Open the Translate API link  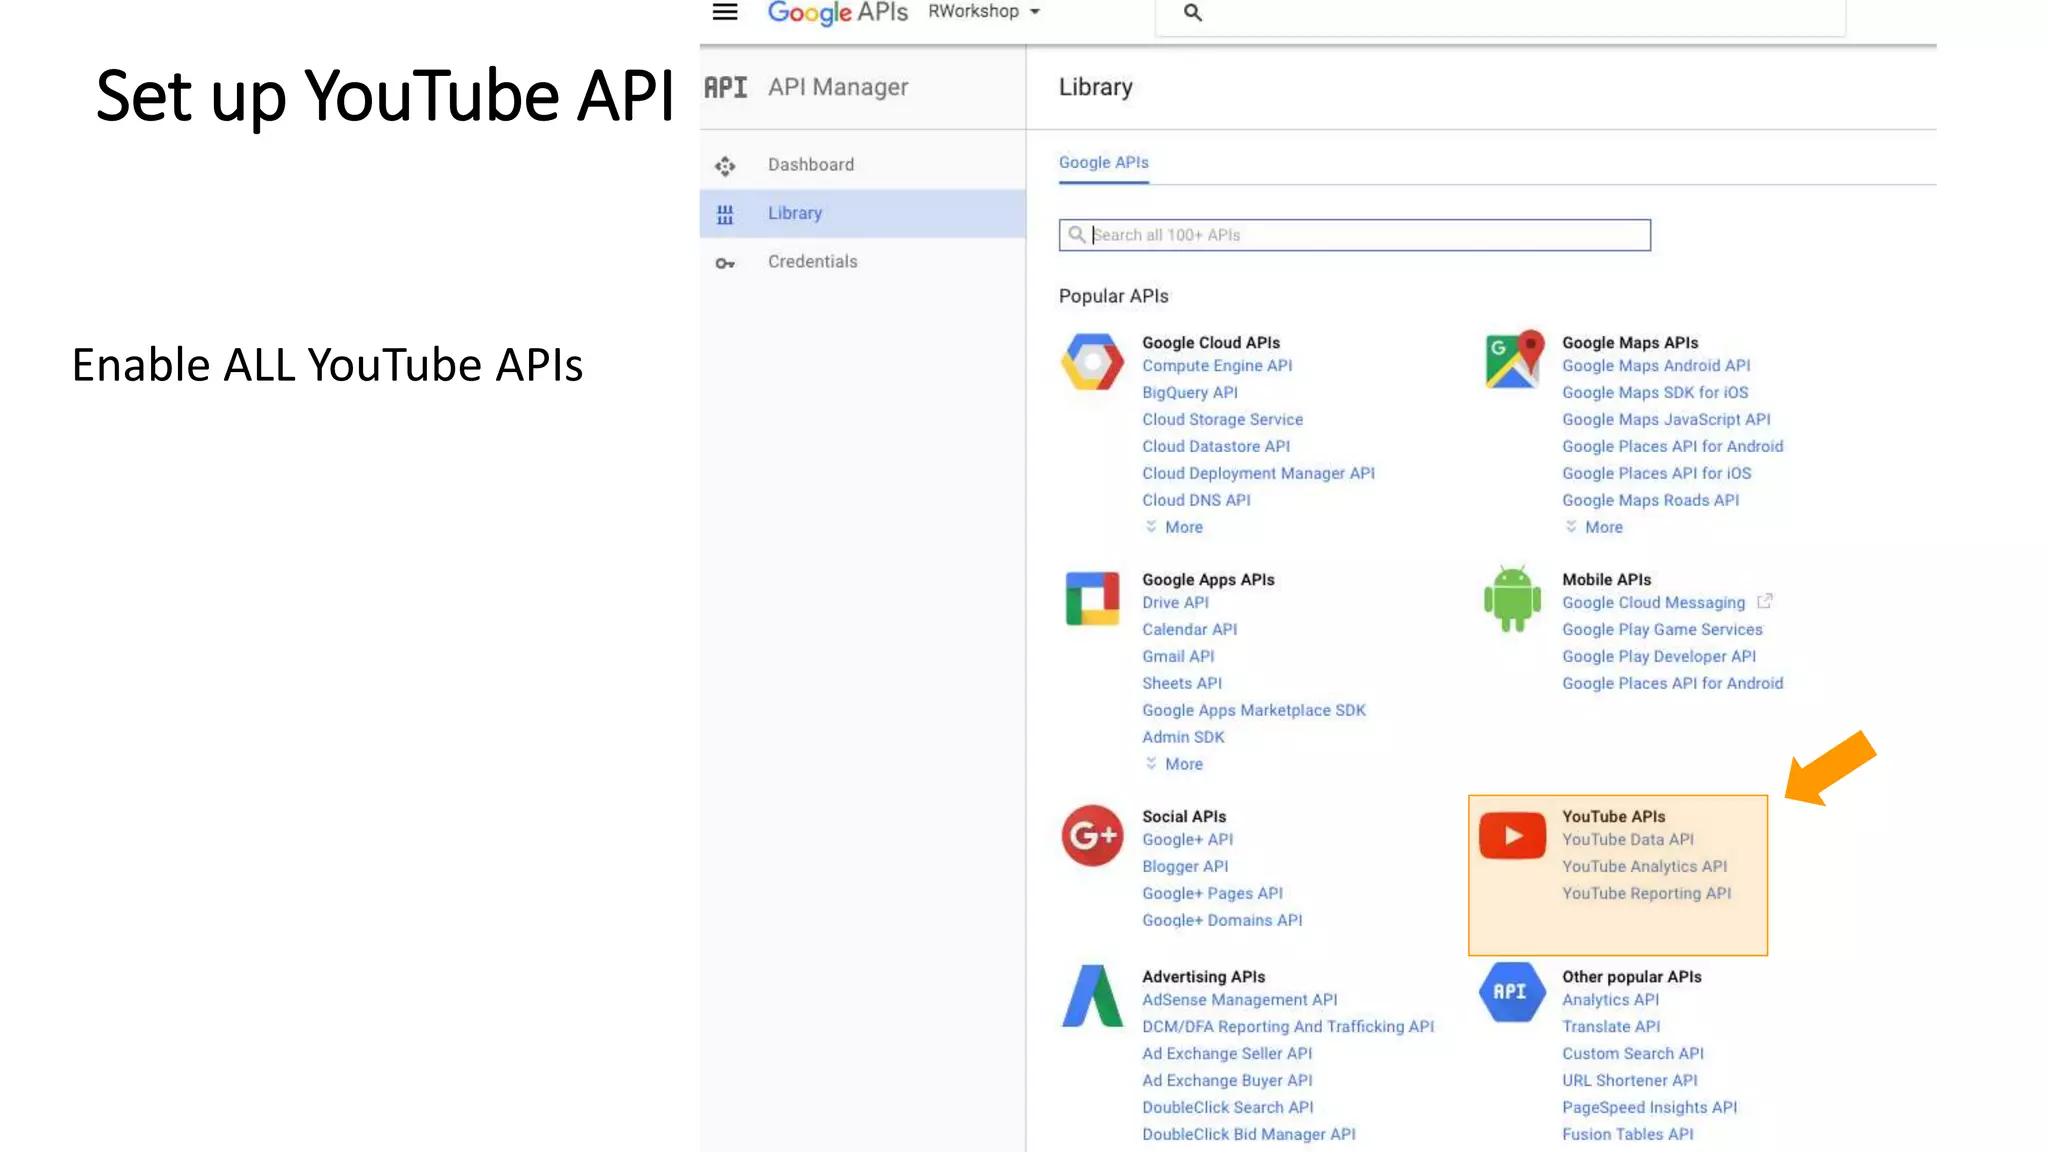[x=1611, y=1027]
